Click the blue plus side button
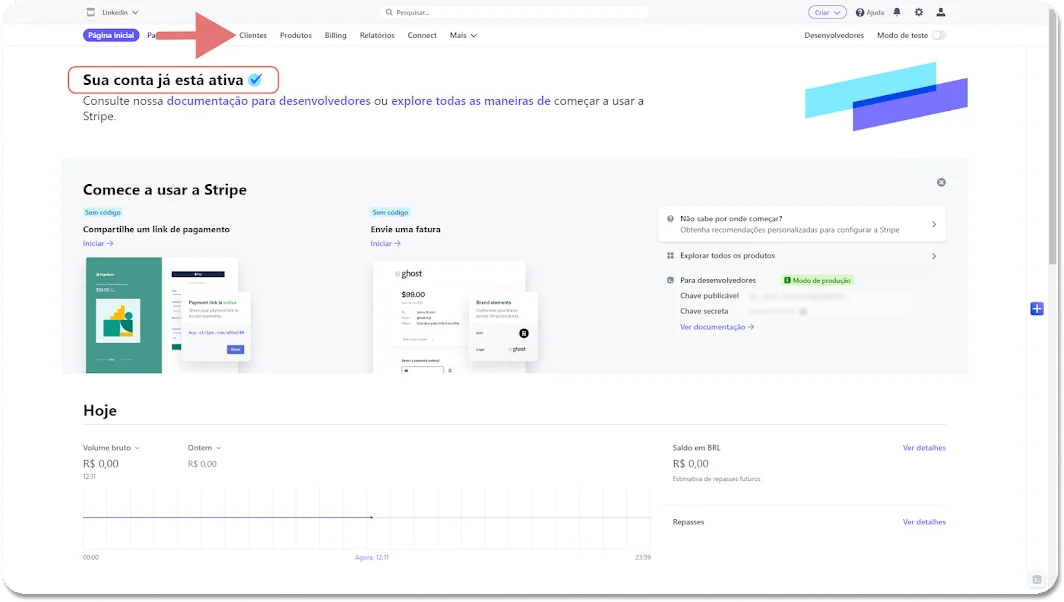 (1037, 309)
